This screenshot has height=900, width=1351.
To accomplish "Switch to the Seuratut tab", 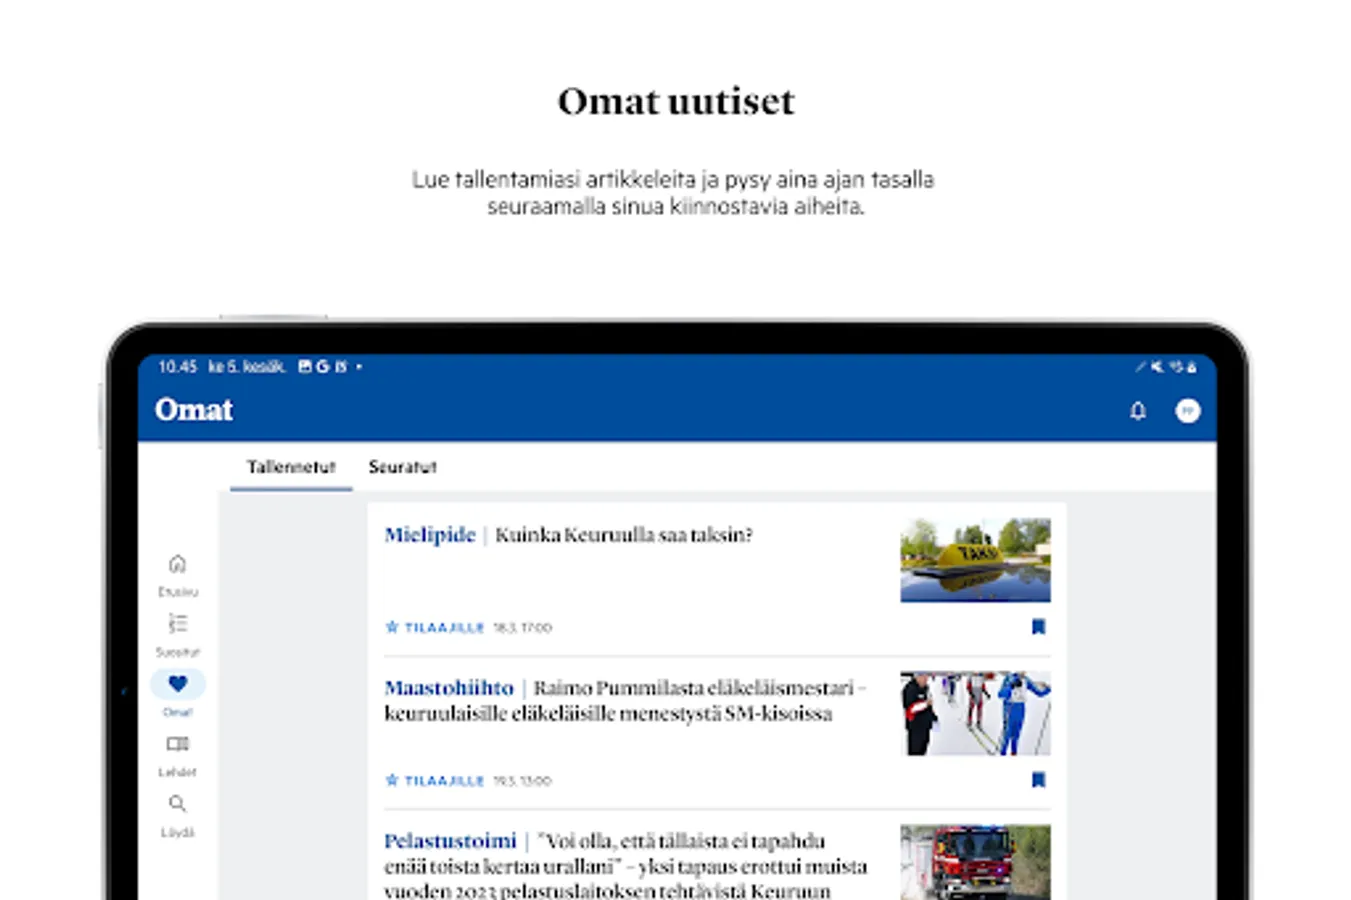I will click(402, 467).
